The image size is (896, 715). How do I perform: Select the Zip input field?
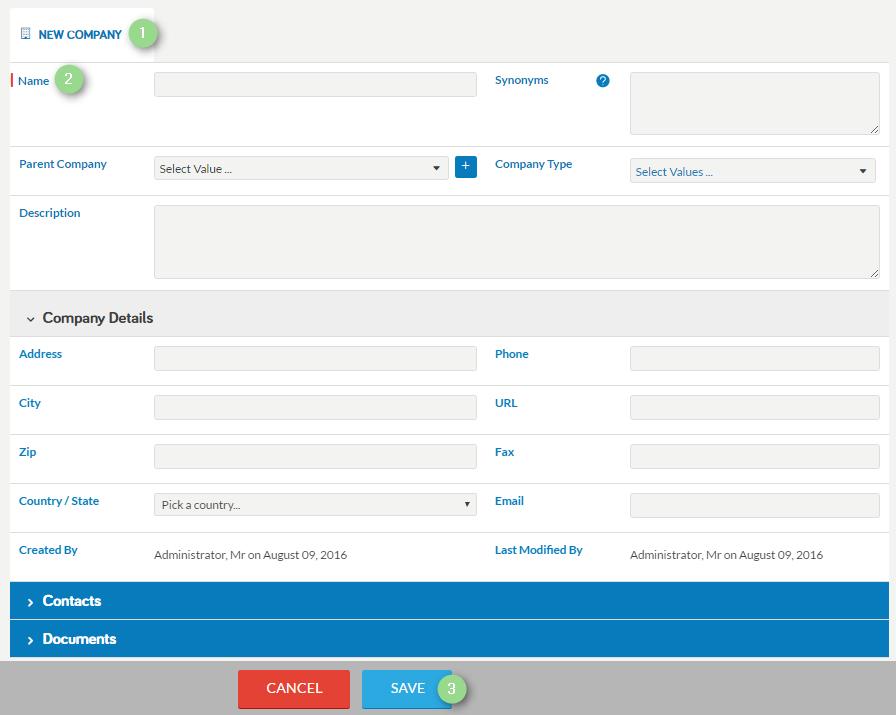point(315,457)
